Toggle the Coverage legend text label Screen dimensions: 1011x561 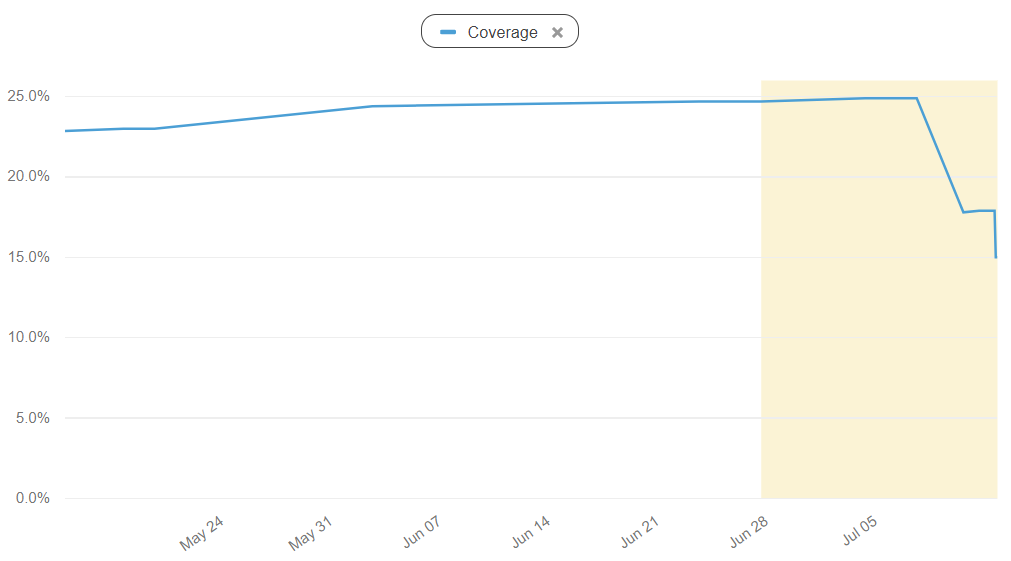point(502,32)
